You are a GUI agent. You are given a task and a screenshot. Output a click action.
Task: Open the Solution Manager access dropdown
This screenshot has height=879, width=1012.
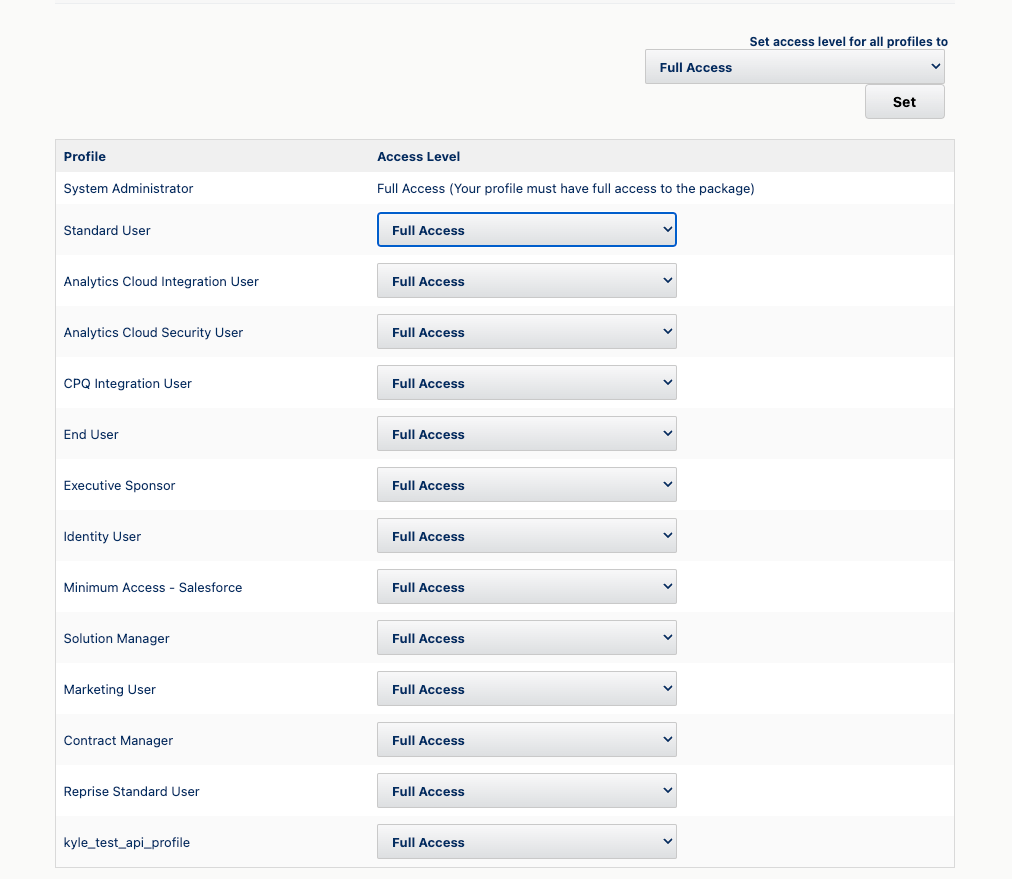(x=527, y=637)
